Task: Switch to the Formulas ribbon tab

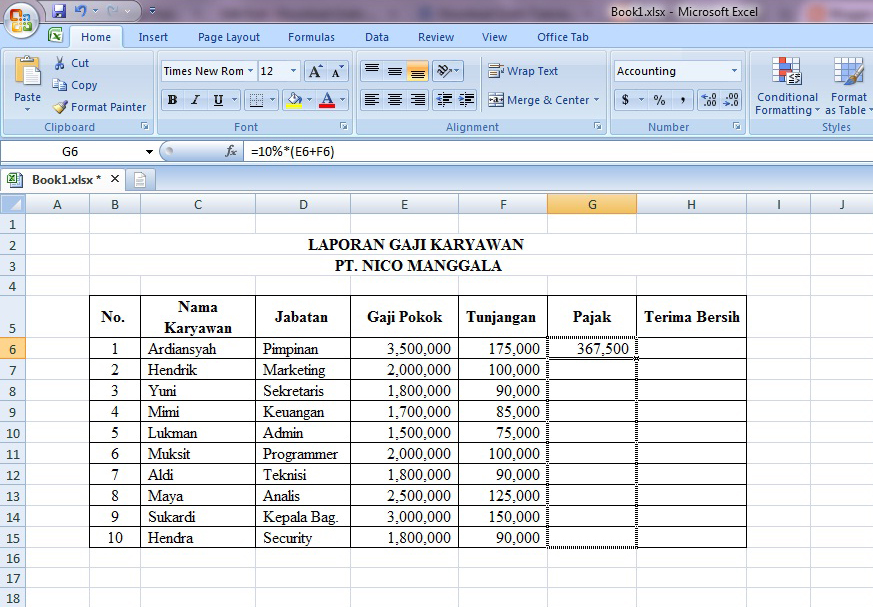Action: coord(311,37)
